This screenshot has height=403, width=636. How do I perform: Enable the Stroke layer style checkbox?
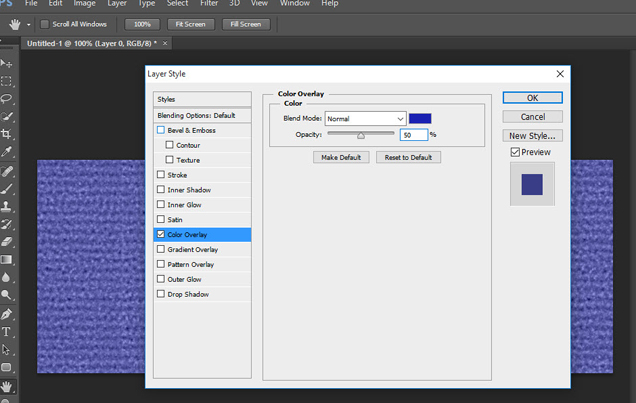(x=161, y=175)
